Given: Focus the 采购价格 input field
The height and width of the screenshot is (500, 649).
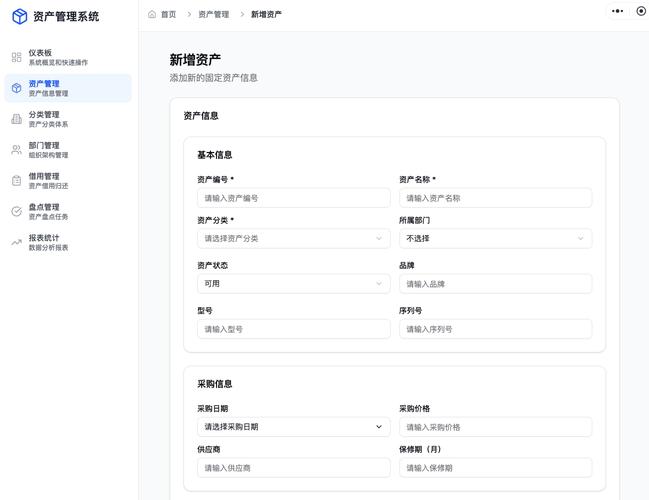Looking at the screenshot, I should click(x=495, y=427).
